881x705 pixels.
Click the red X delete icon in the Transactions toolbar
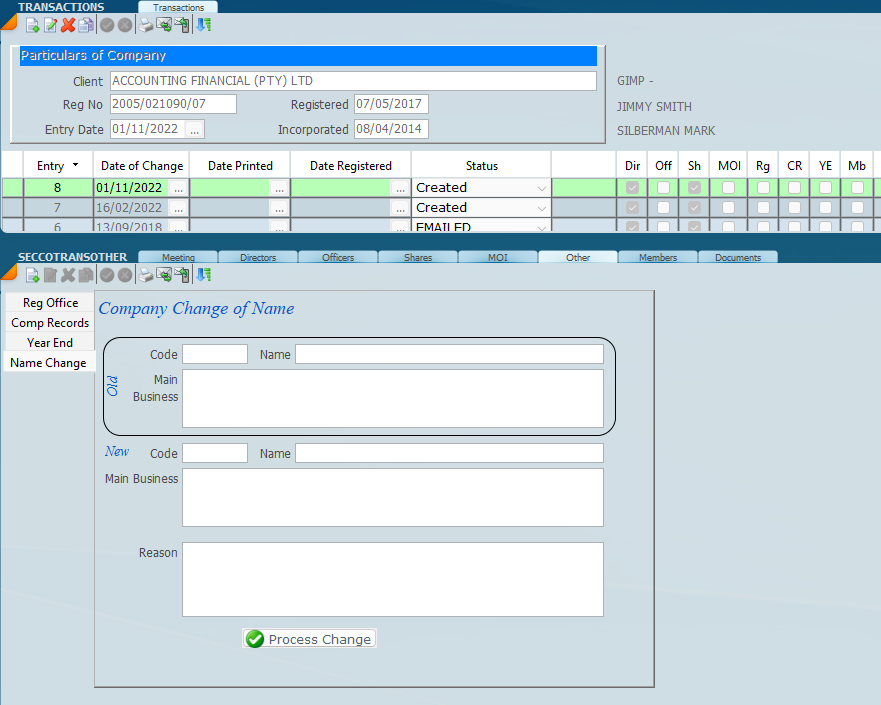(68, 25)
